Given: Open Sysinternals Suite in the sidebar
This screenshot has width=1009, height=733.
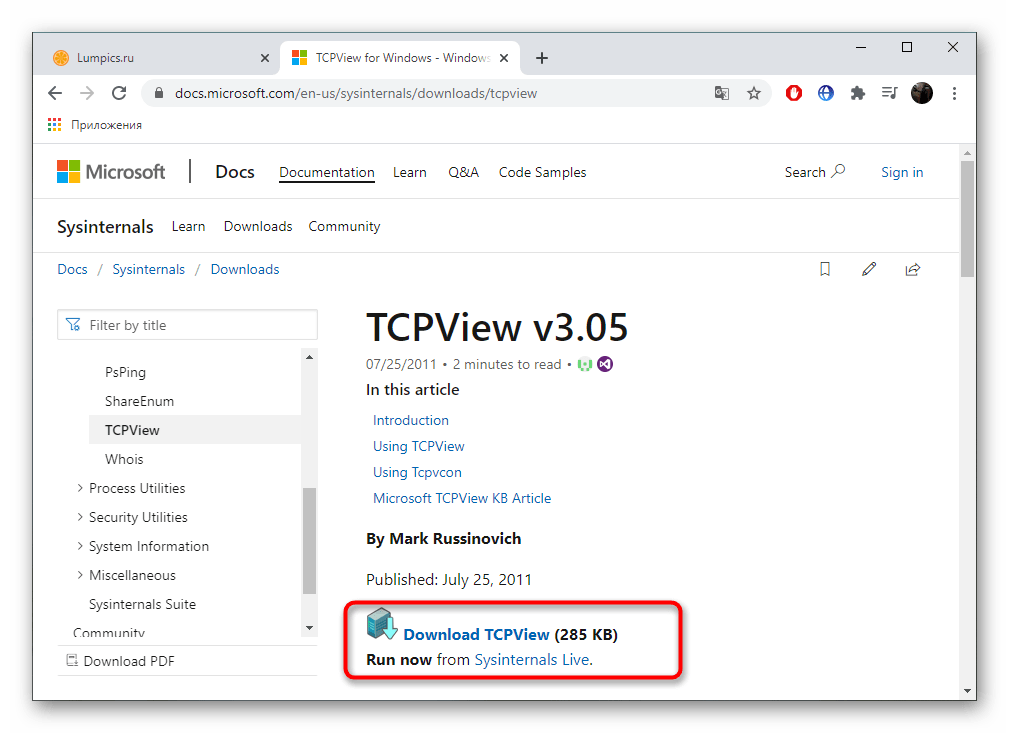Looking at the screenshot, I should [142, 604].
